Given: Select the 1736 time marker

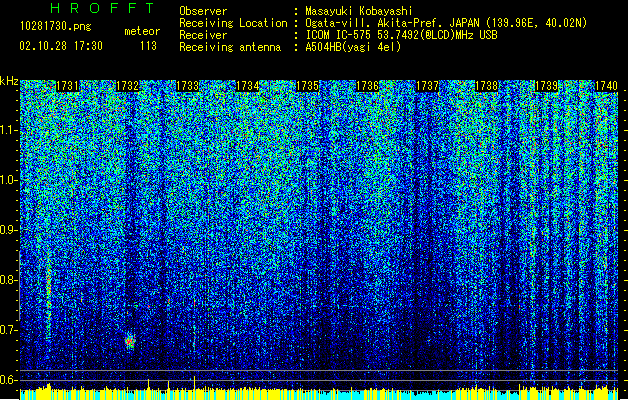Looking at the screenshot, I should click(x=367, y=86).
